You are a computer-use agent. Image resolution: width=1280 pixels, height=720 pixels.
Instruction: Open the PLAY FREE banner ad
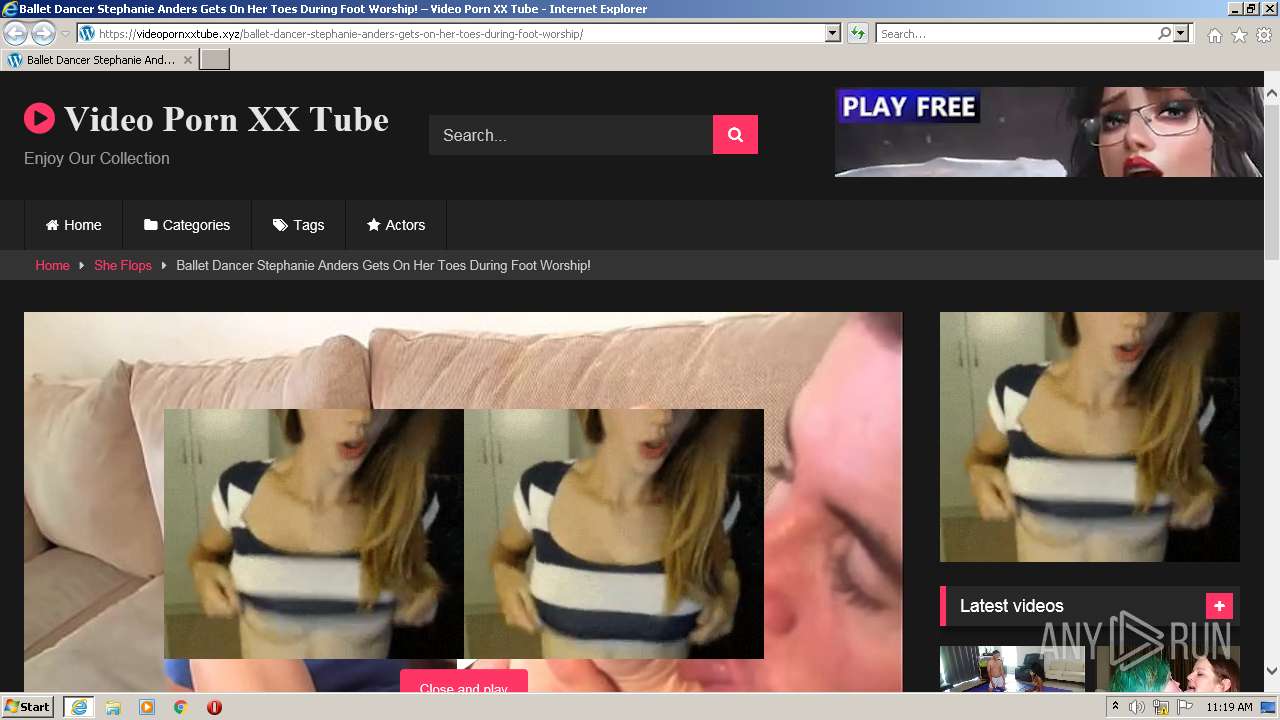(1049, 132)
